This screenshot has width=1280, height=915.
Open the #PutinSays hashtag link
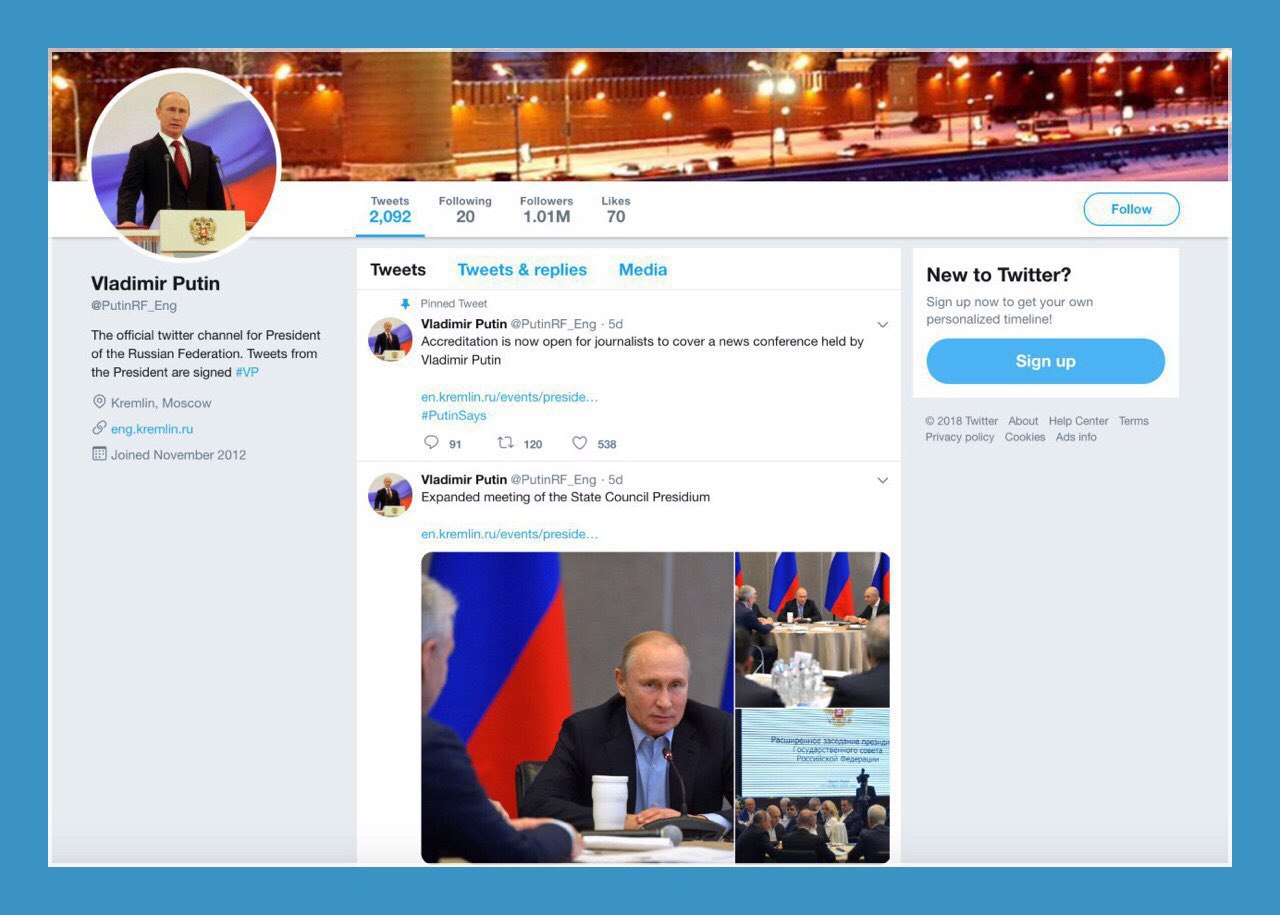tap(454, 415)
